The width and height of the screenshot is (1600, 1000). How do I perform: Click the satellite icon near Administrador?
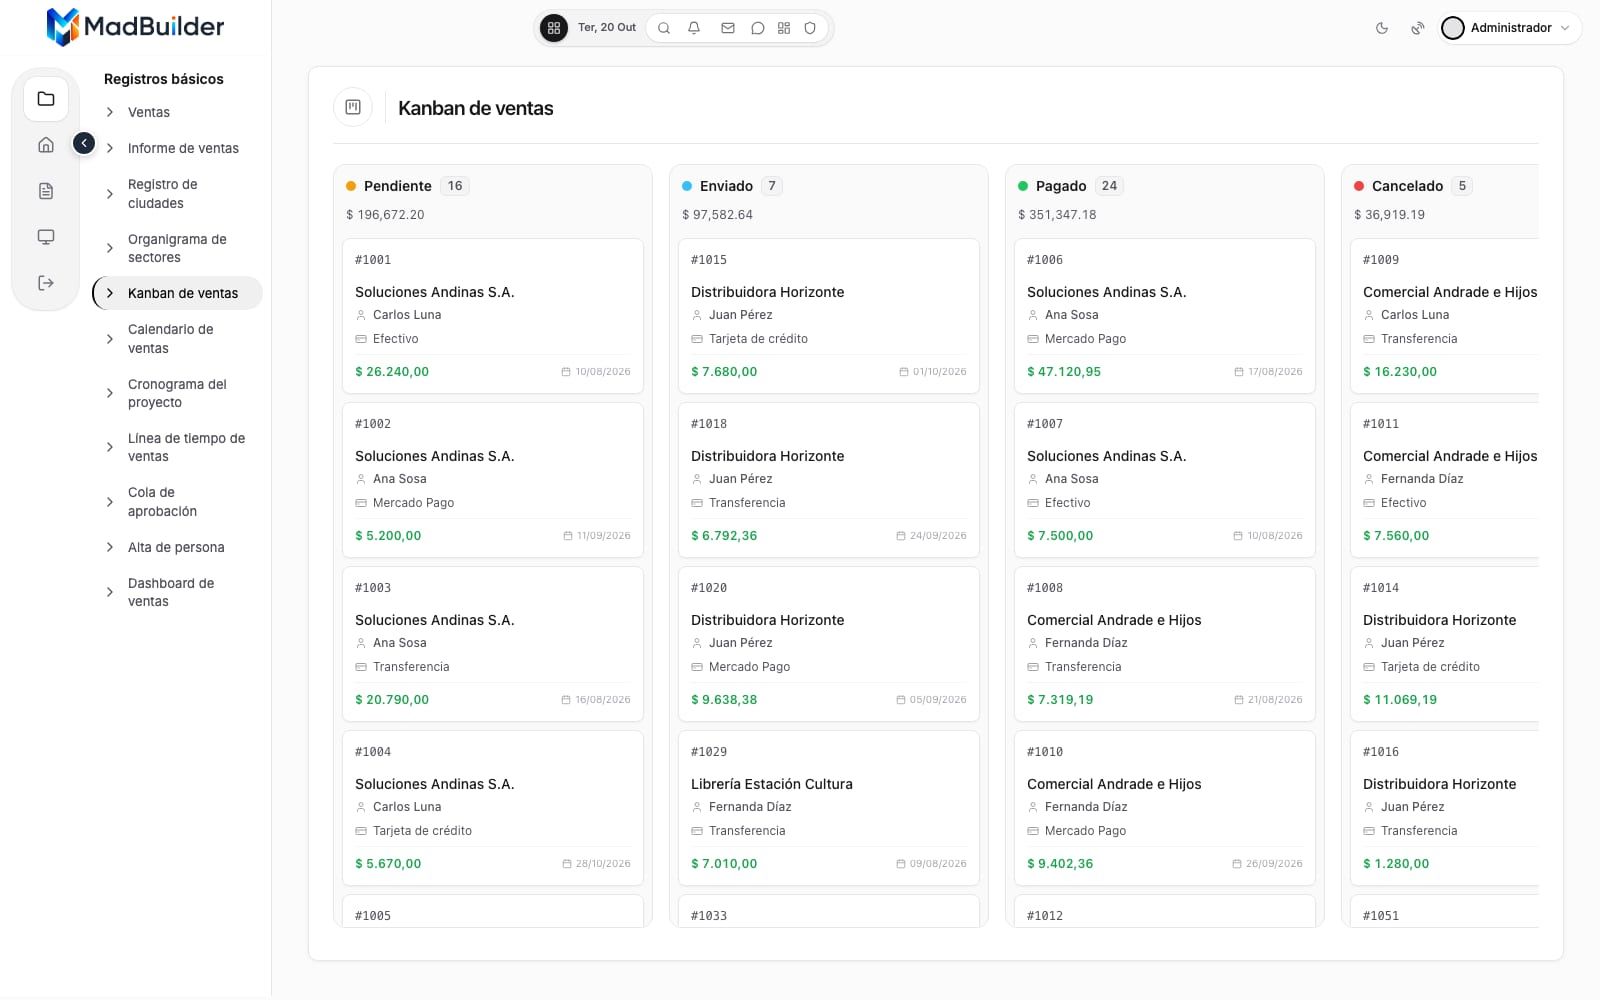(x=1417, y=28)
